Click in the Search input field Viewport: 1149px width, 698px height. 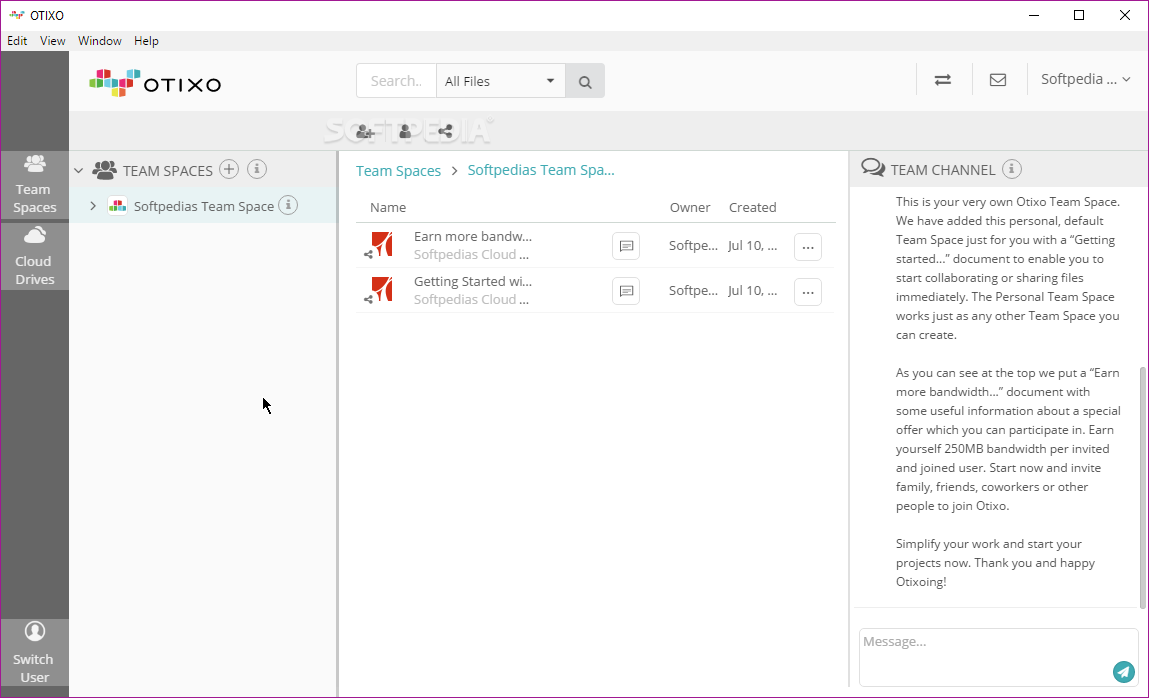pyautogui.click(x=396, y=81)
